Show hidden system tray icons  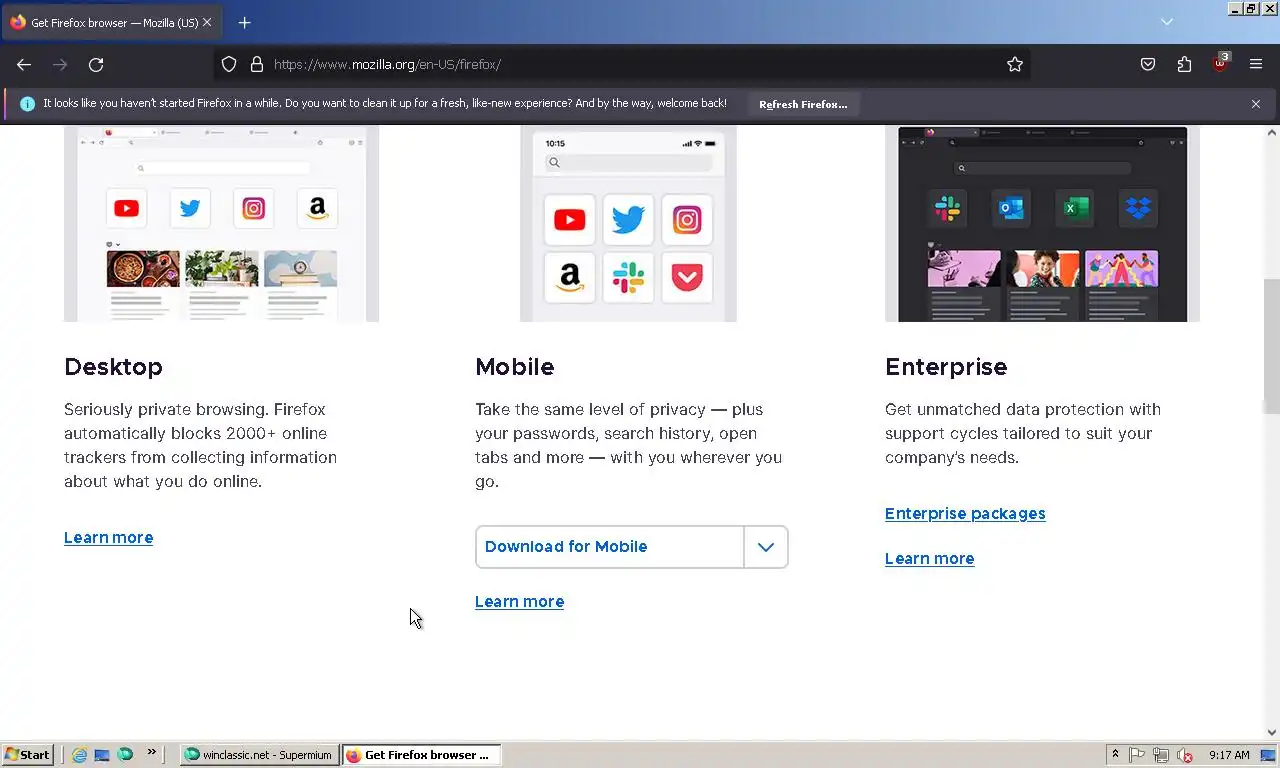tap(1115, 755)
